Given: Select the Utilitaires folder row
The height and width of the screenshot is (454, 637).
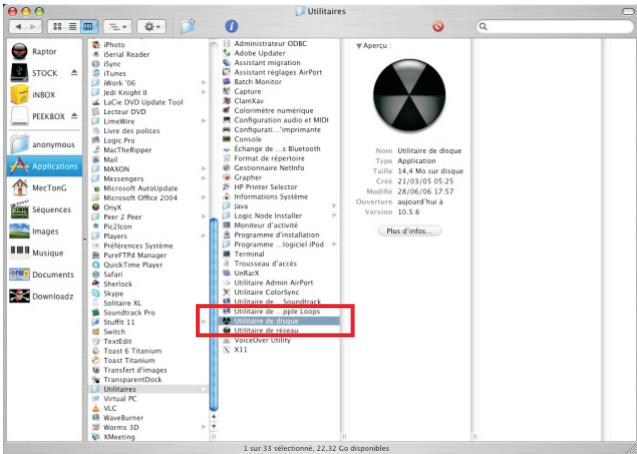Looking at the screenshot, I should coord(149,389).
